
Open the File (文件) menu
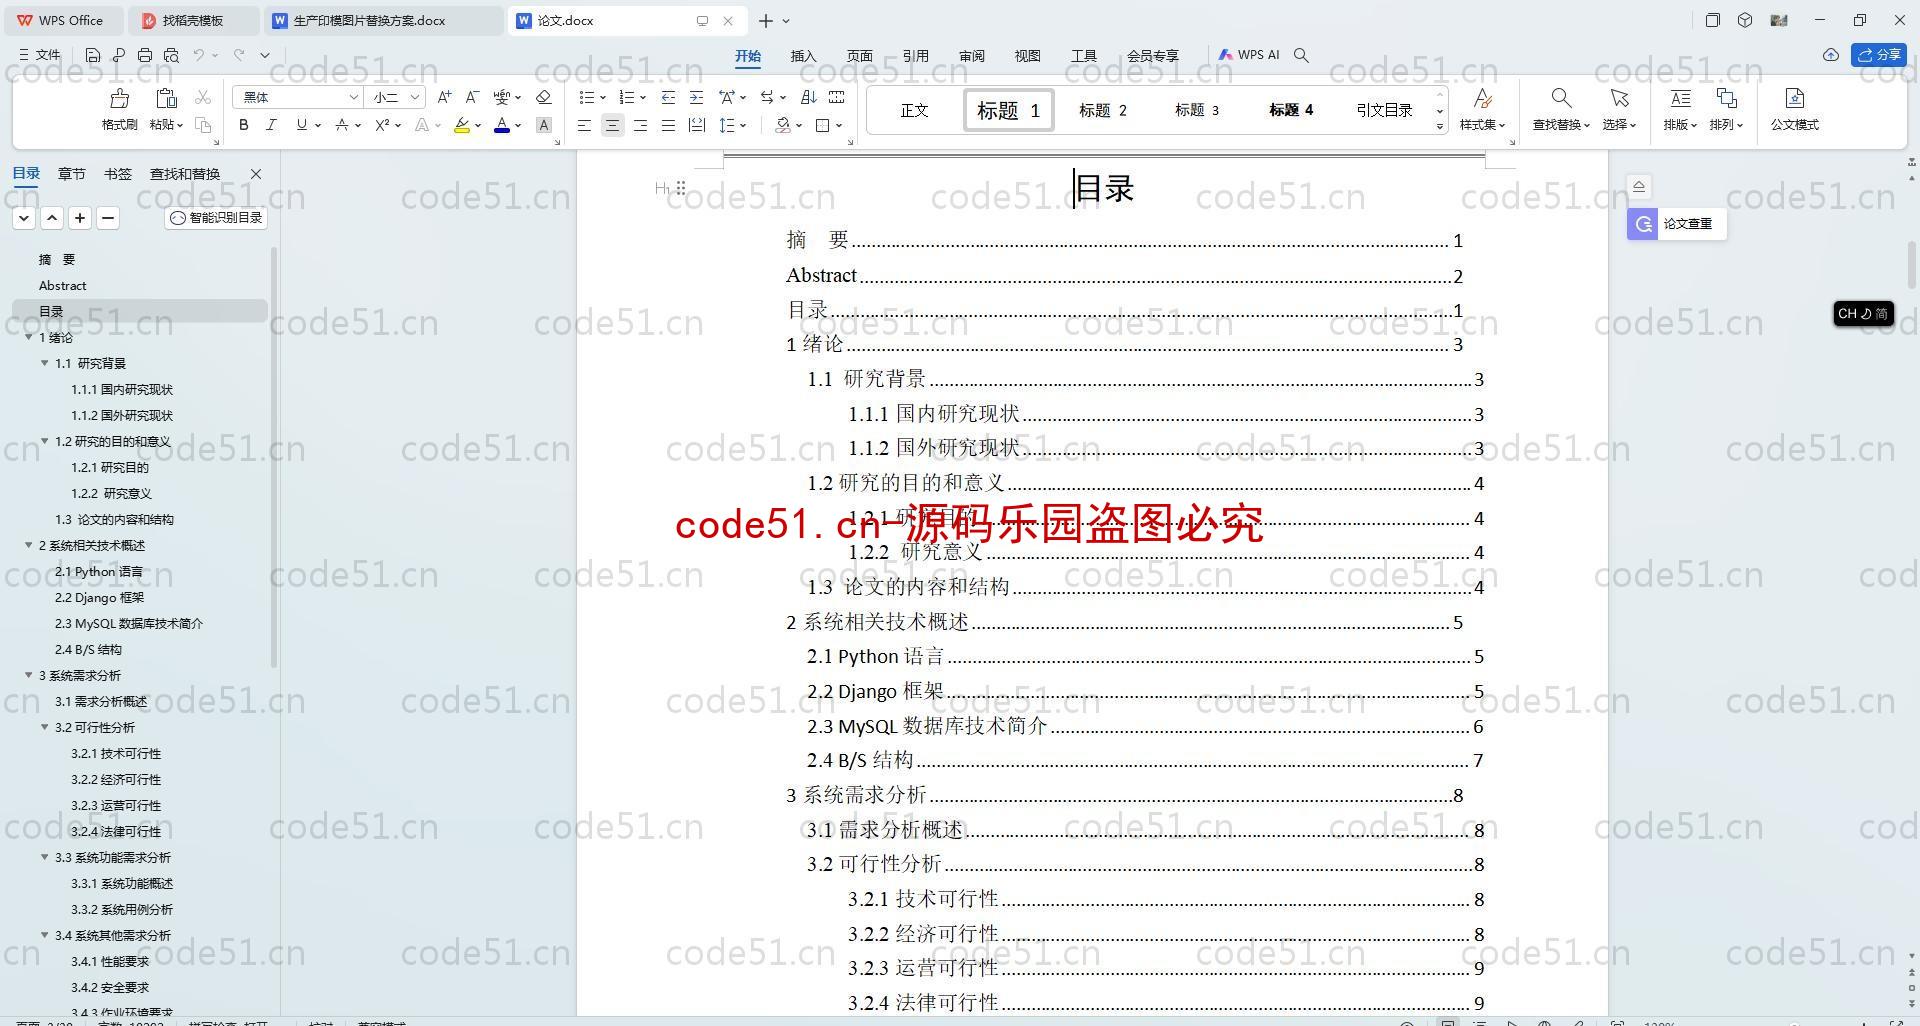tap(40, 55)
